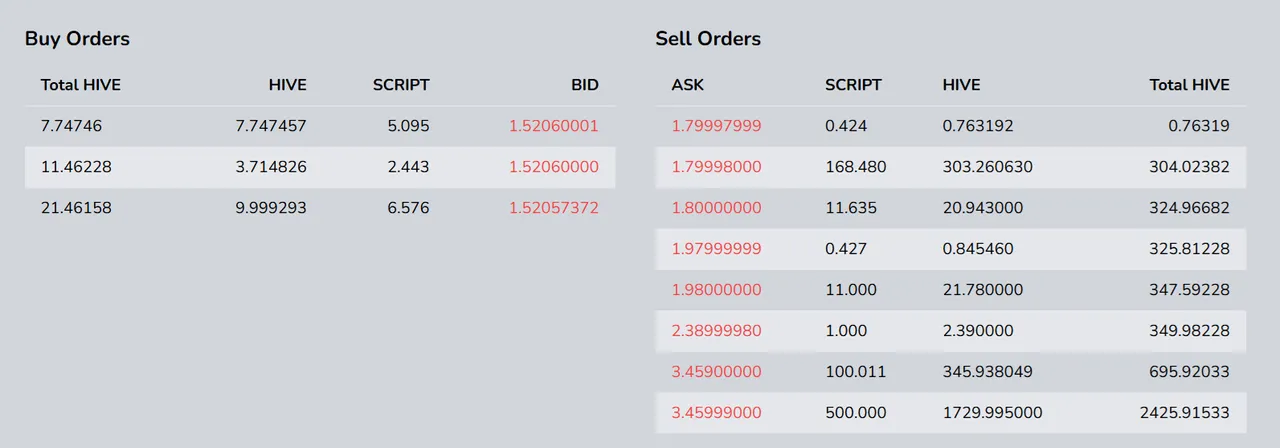Click the 1.79998000 ask price
The height and width of the screenshot is (448, 1280).
716,167
